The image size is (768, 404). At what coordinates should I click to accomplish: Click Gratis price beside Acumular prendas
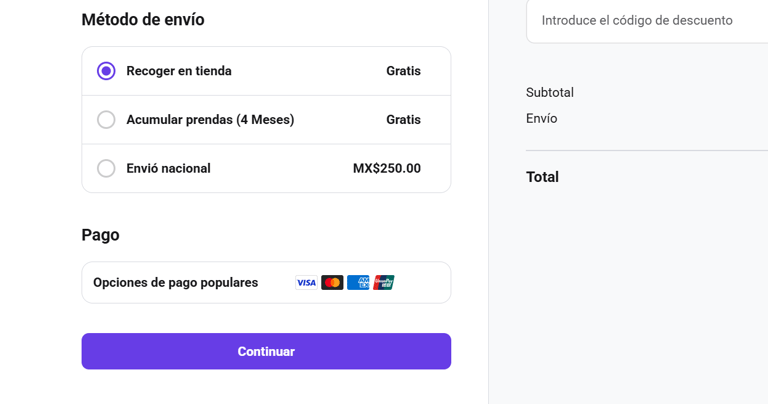pos(403,120)
